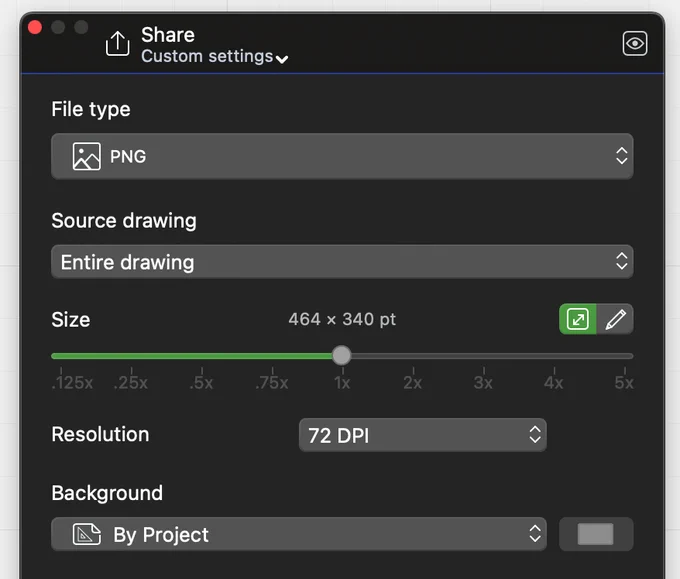Open the File type PNG dropdown
680x579 pixels.
[x=342, y=156]
